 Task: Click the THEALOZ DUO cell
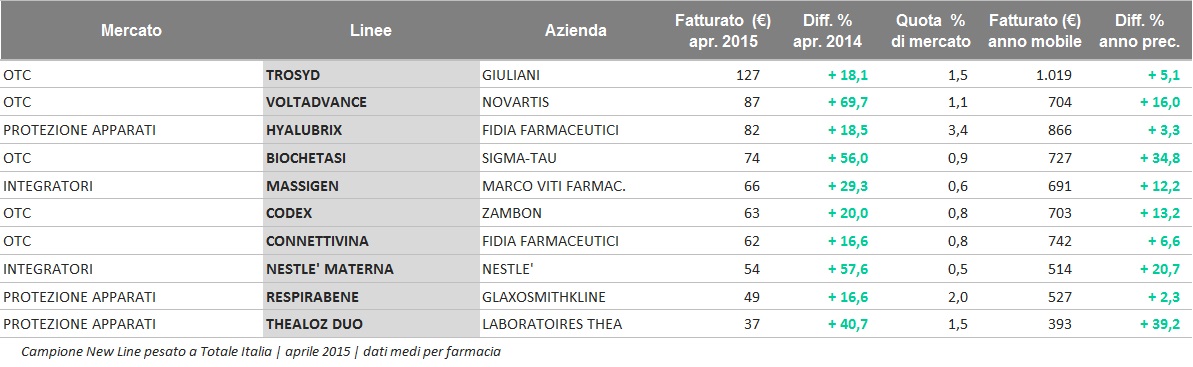pyautogui.click(x=371, y=324)
